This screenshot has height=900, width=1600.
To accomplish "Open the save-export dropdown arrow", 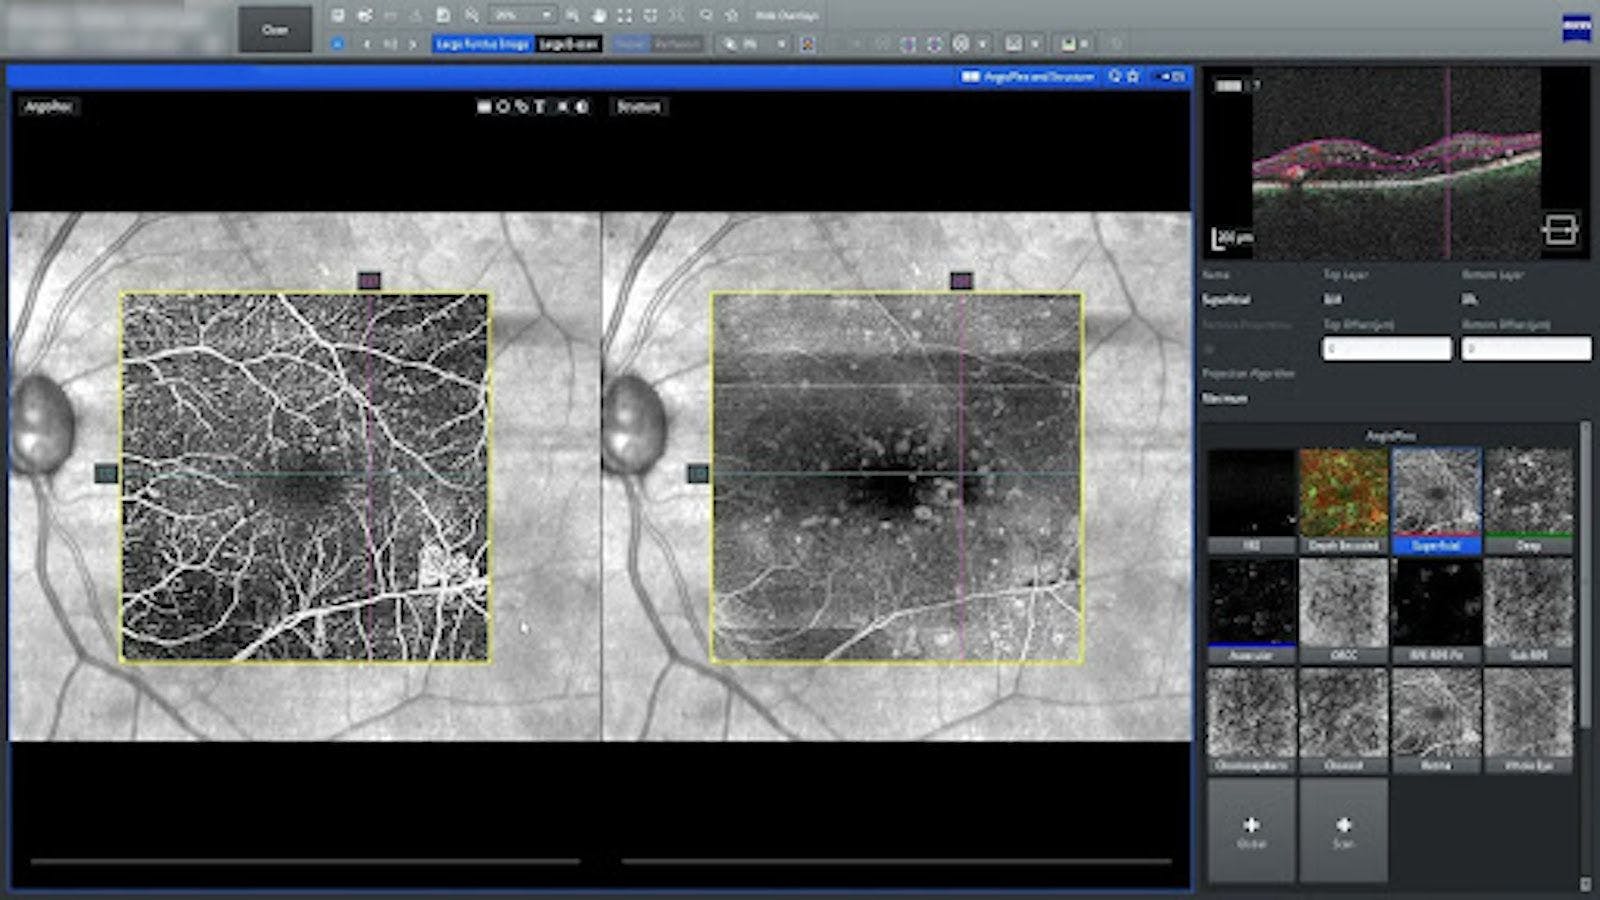I will pos(1084,44).
